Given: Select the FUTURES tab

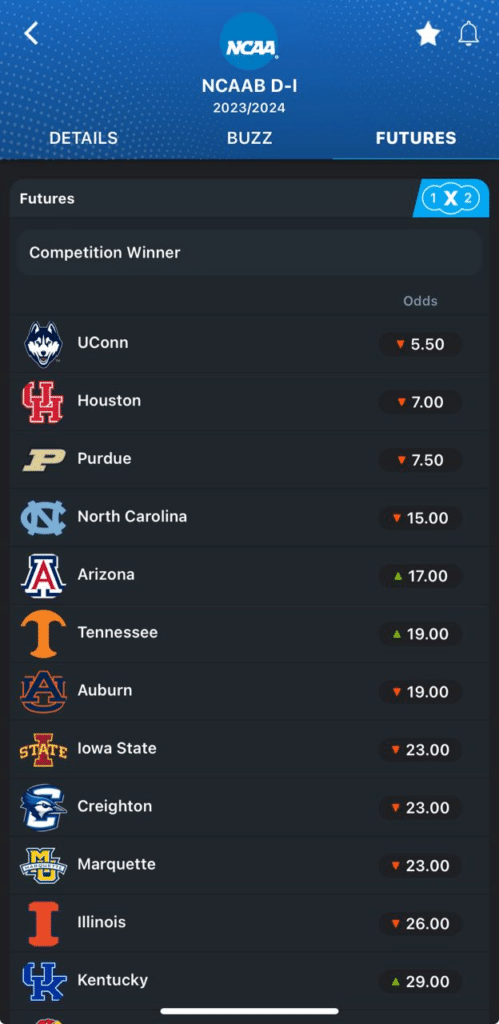Looking at the screenshot, I should point(415,138).
